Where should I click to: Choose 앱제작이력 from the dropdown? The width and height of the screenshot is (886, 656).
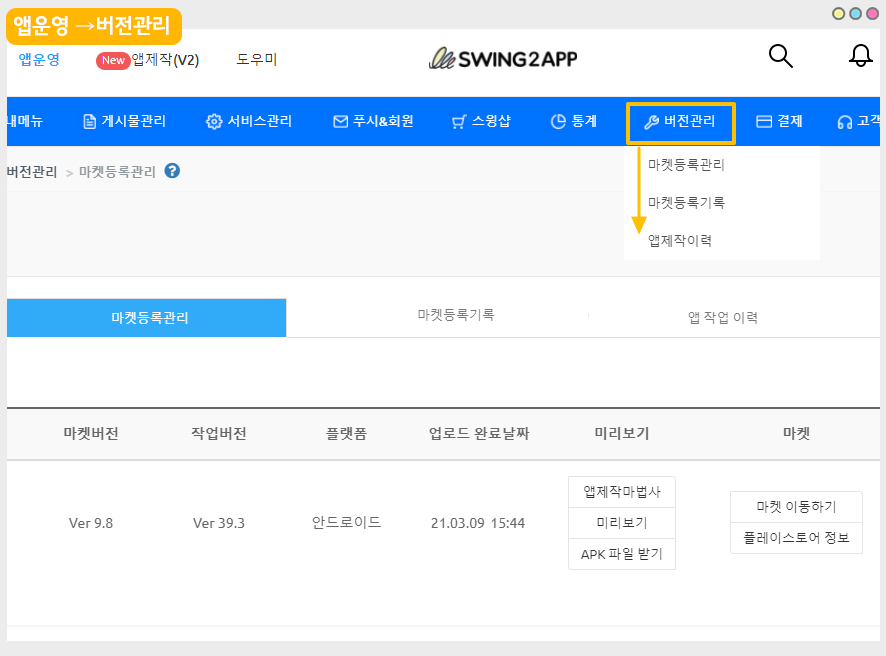tap(680, 240)
